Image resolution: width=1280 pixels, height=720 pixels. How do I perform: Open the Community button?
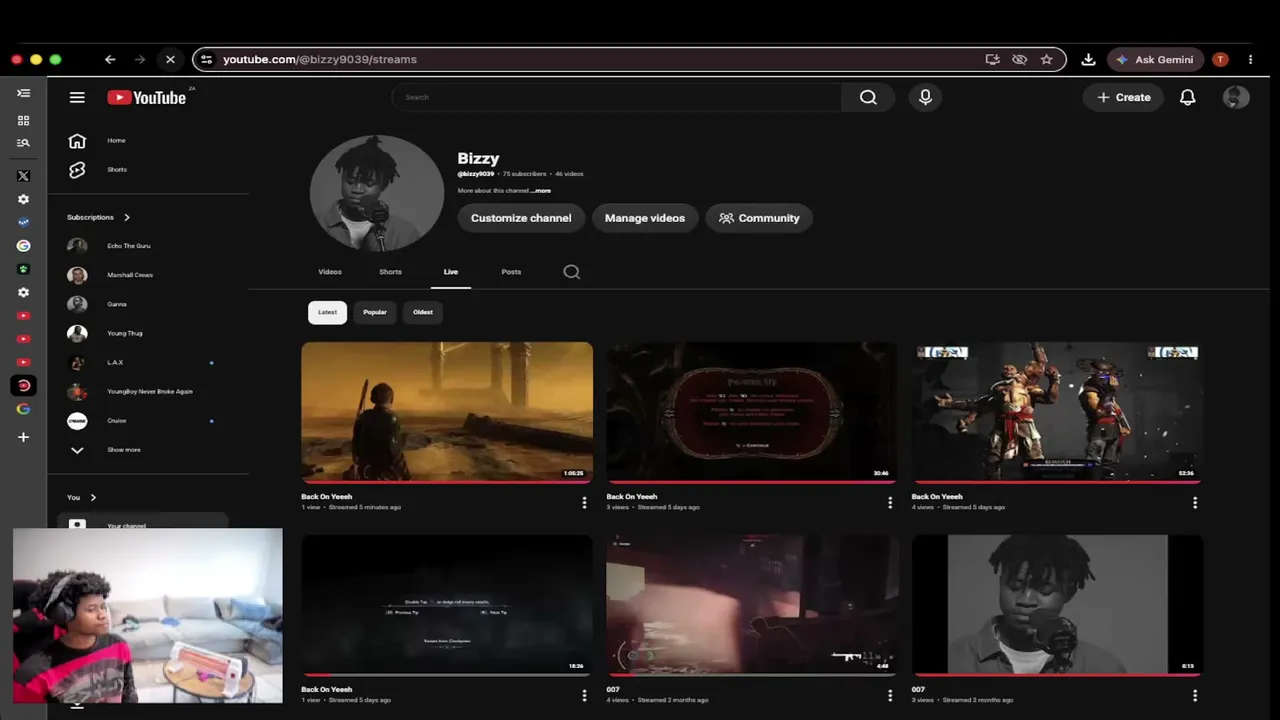[x=759, y=218]
